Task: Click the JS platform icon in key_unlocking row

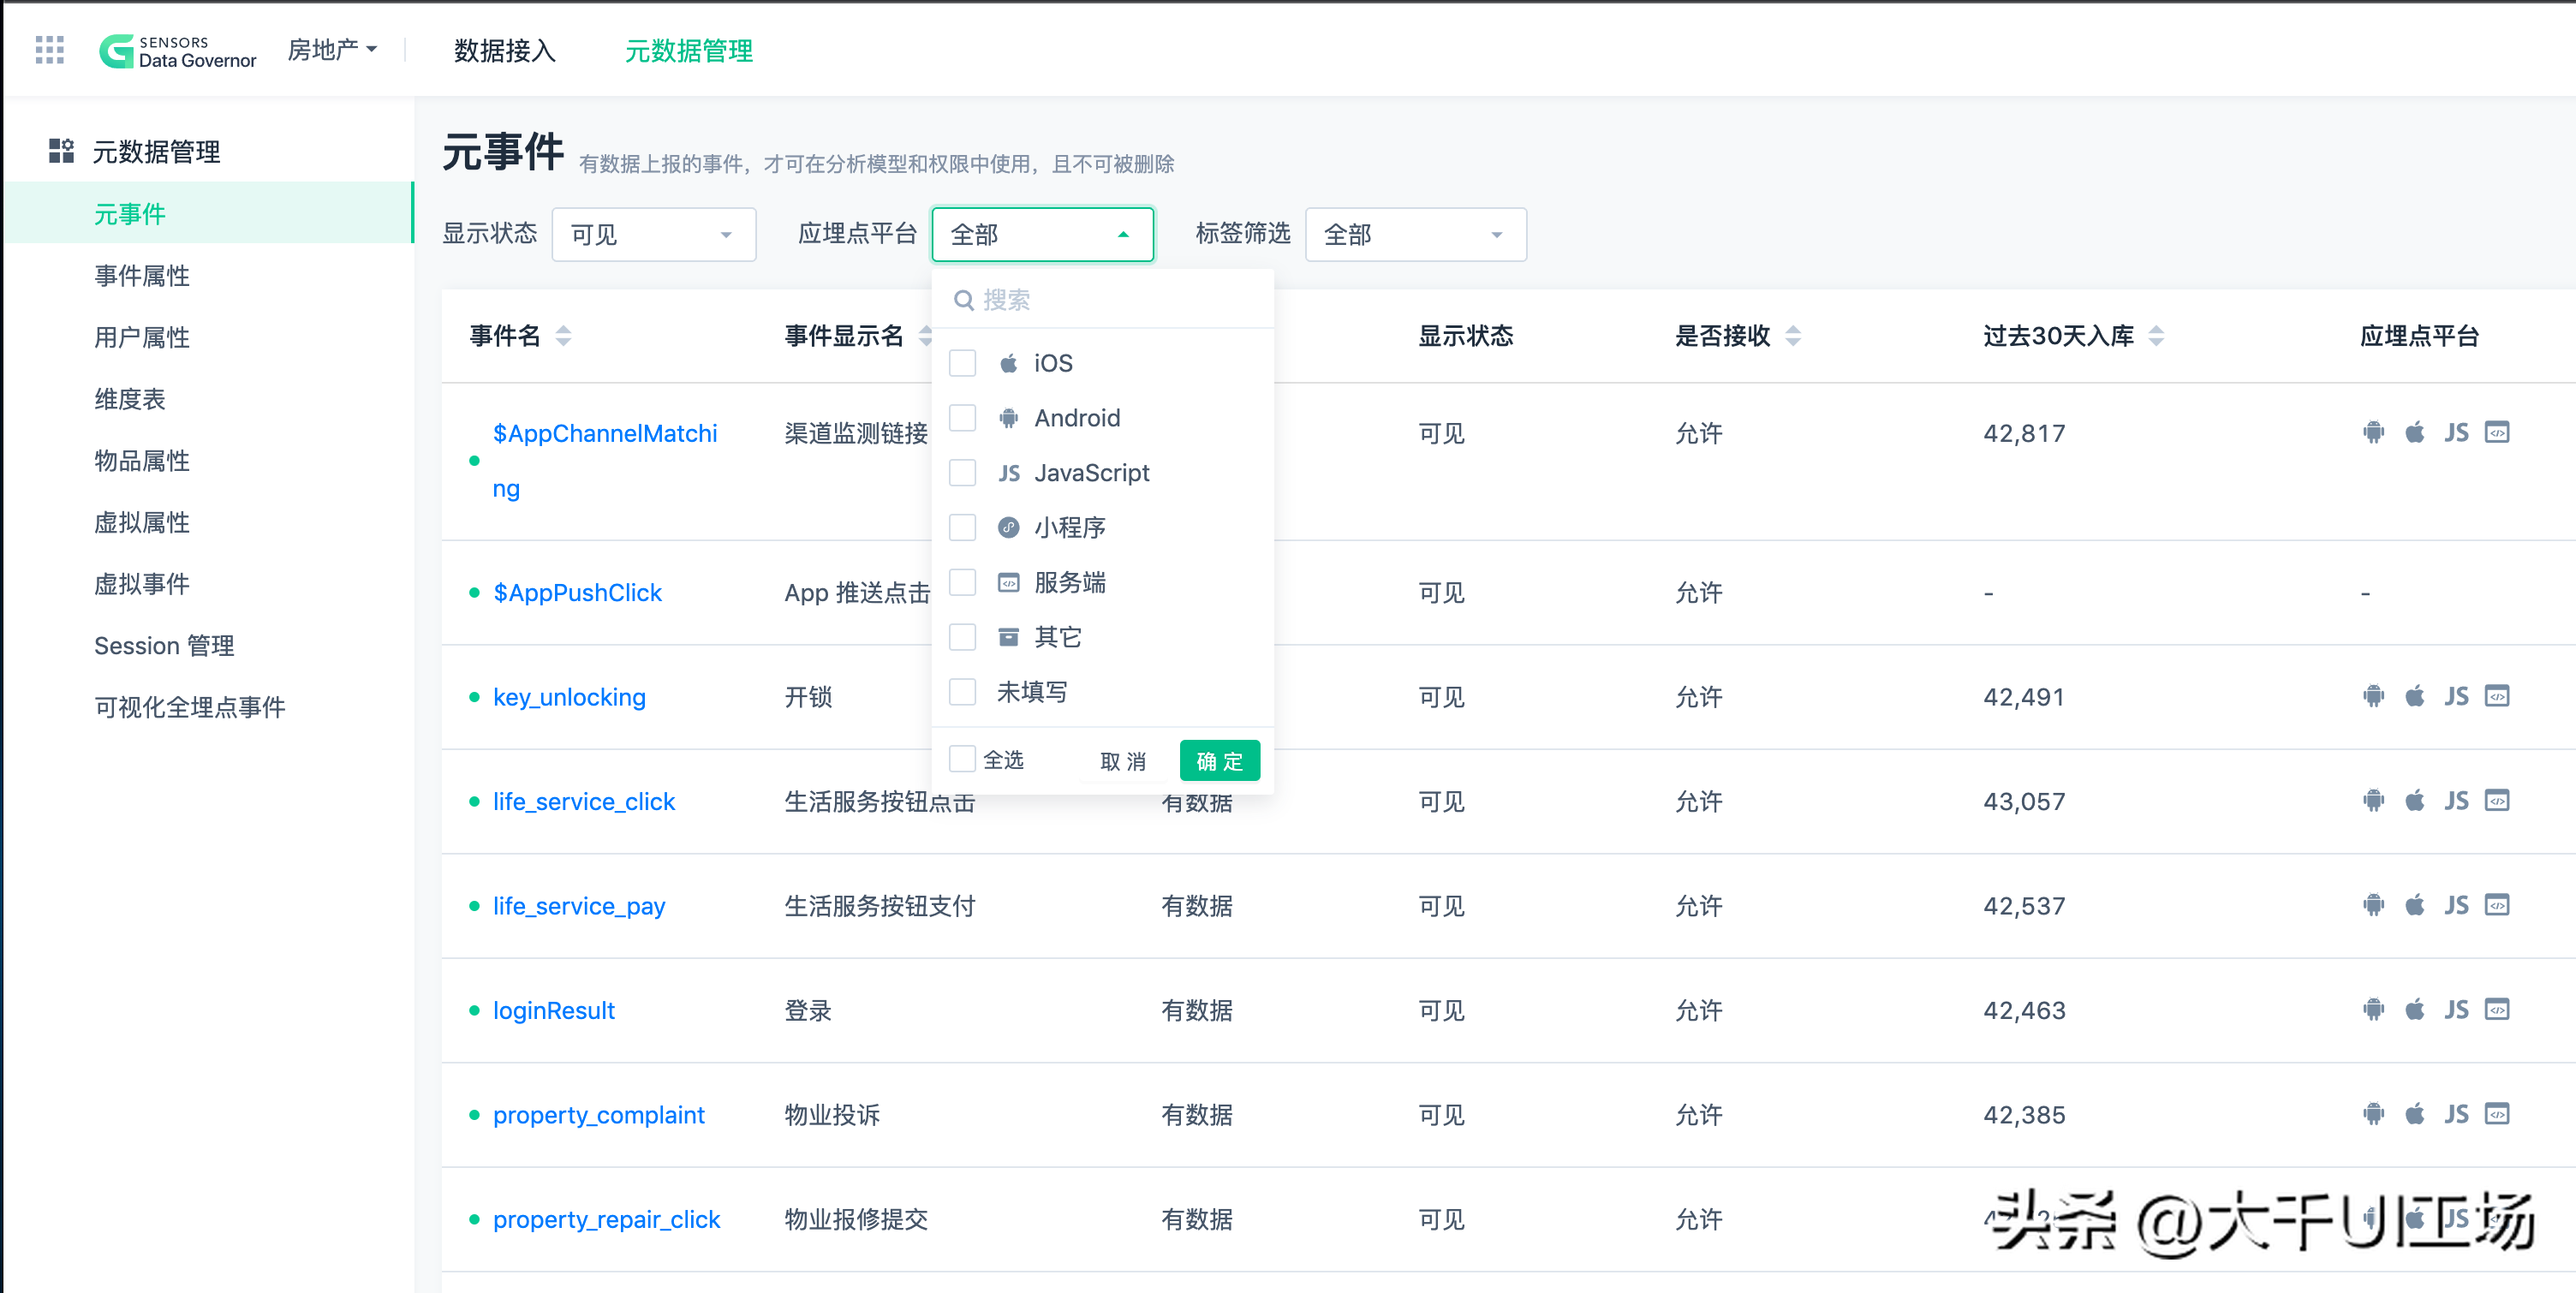Action: (2456, 696)
